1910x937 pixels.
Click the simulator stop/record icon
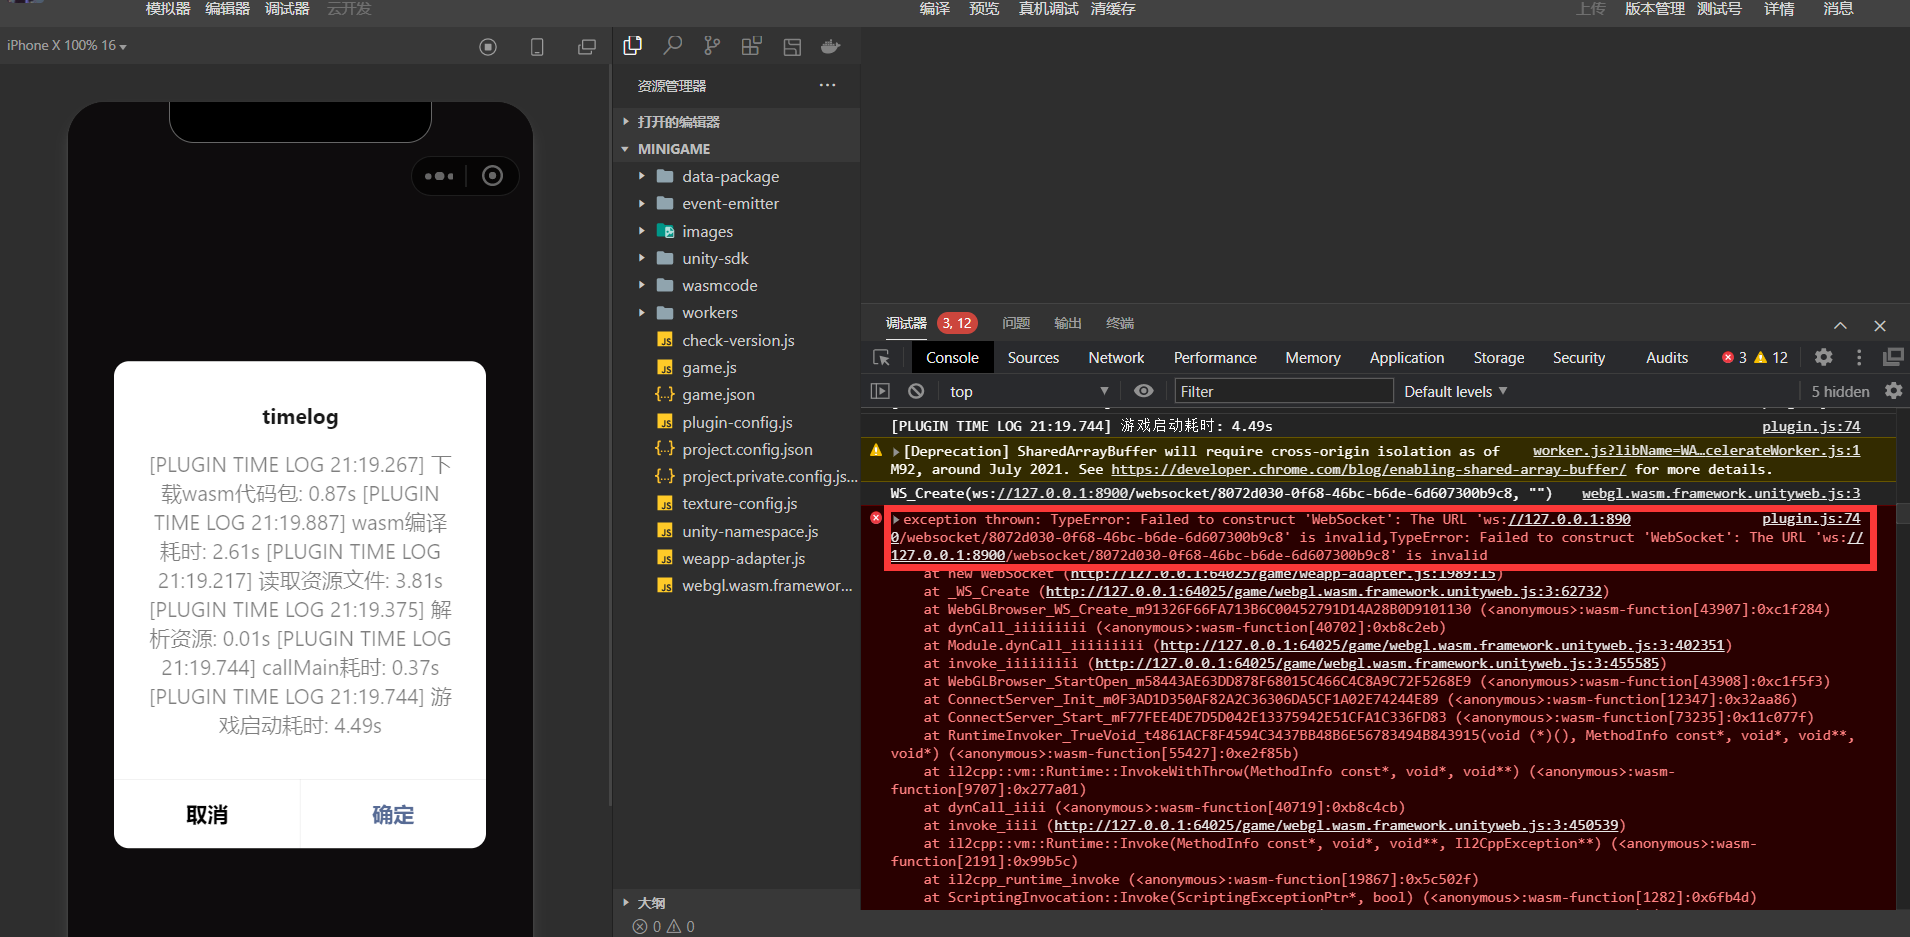point(488,47)
